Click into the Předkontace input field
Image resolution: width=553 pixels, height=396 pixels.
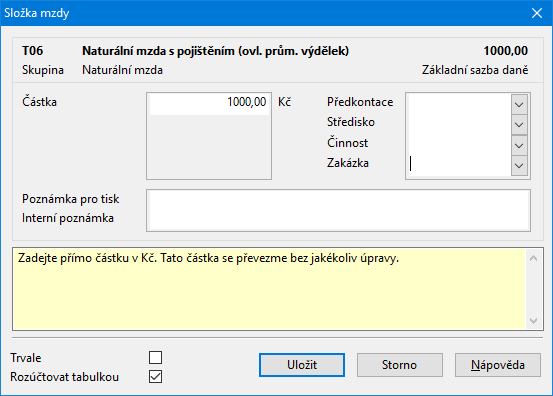pos(459,104)
